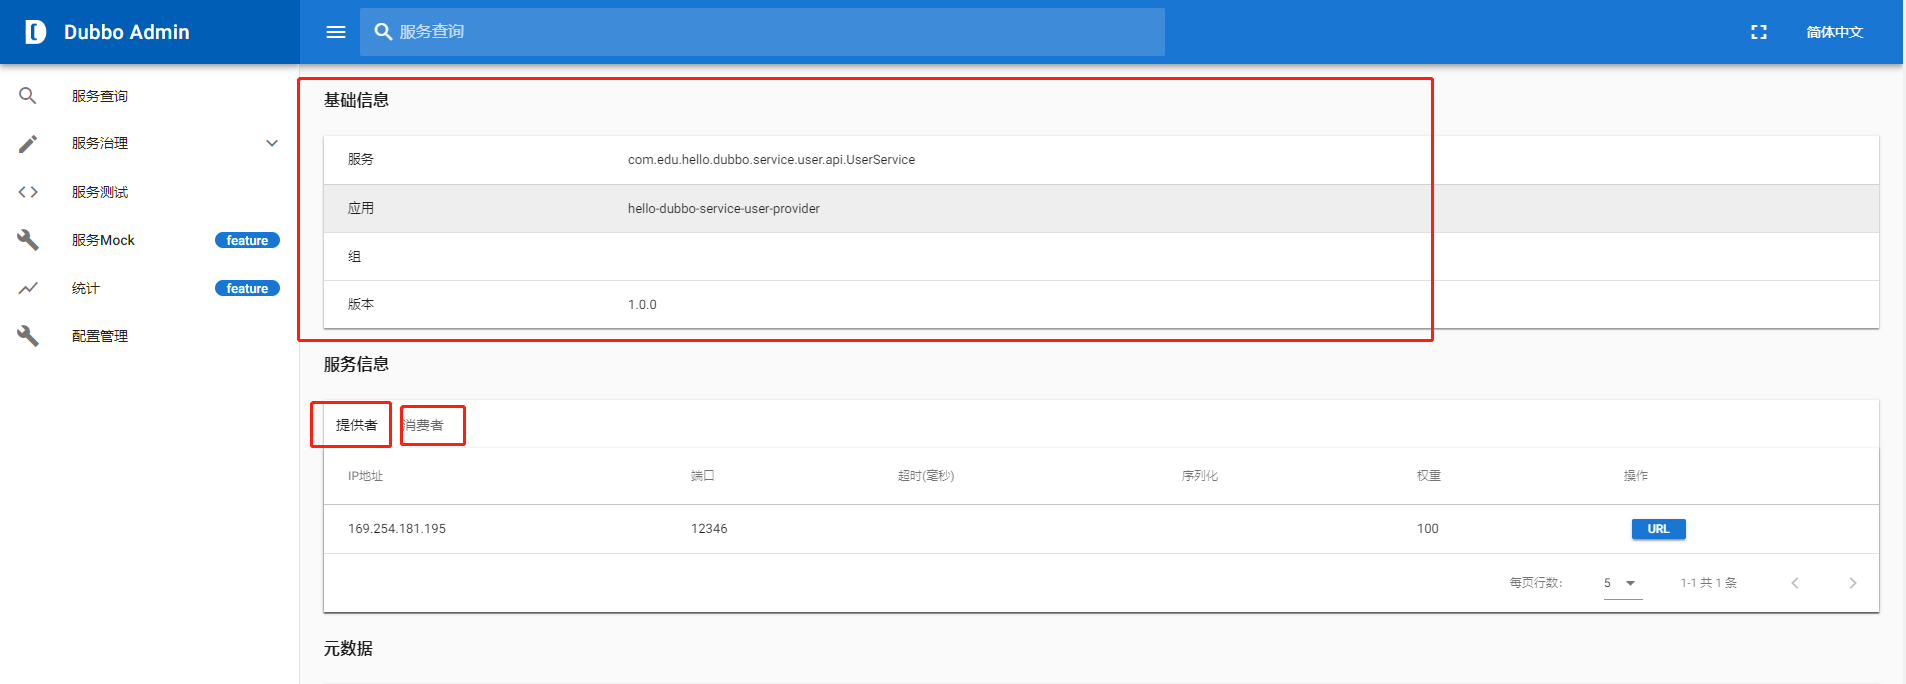
Task: Click the 每页行数 label
Action: pos(1536,583)
